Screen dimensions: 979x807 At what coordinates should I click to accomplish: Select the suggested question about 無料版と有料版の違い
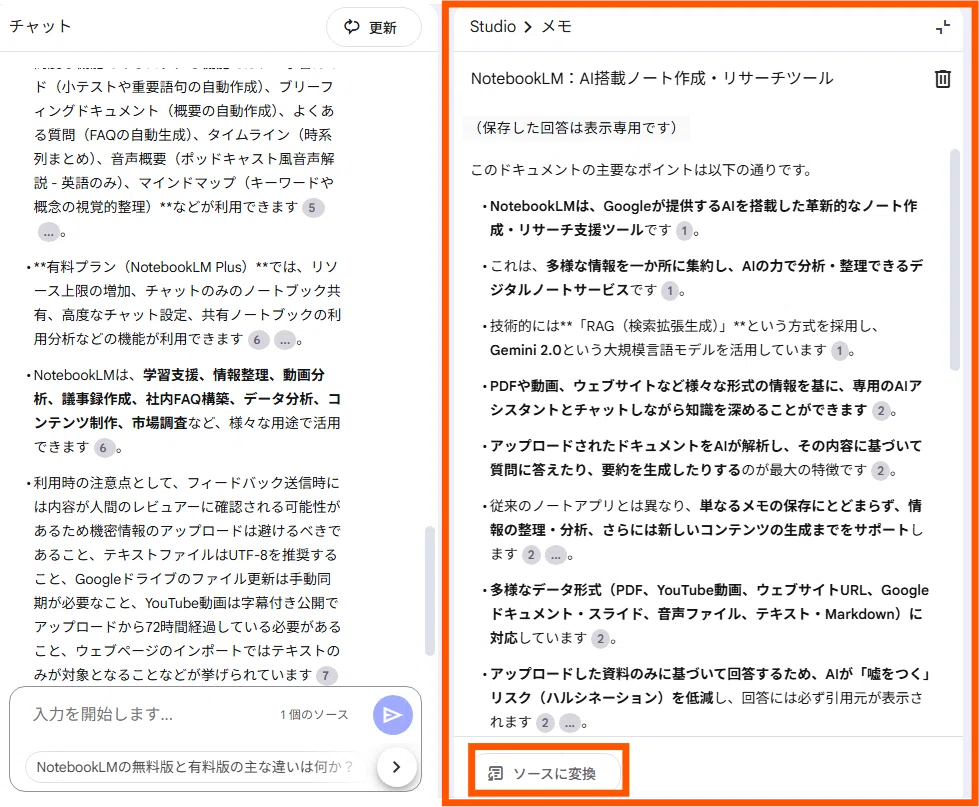point(195,767)
